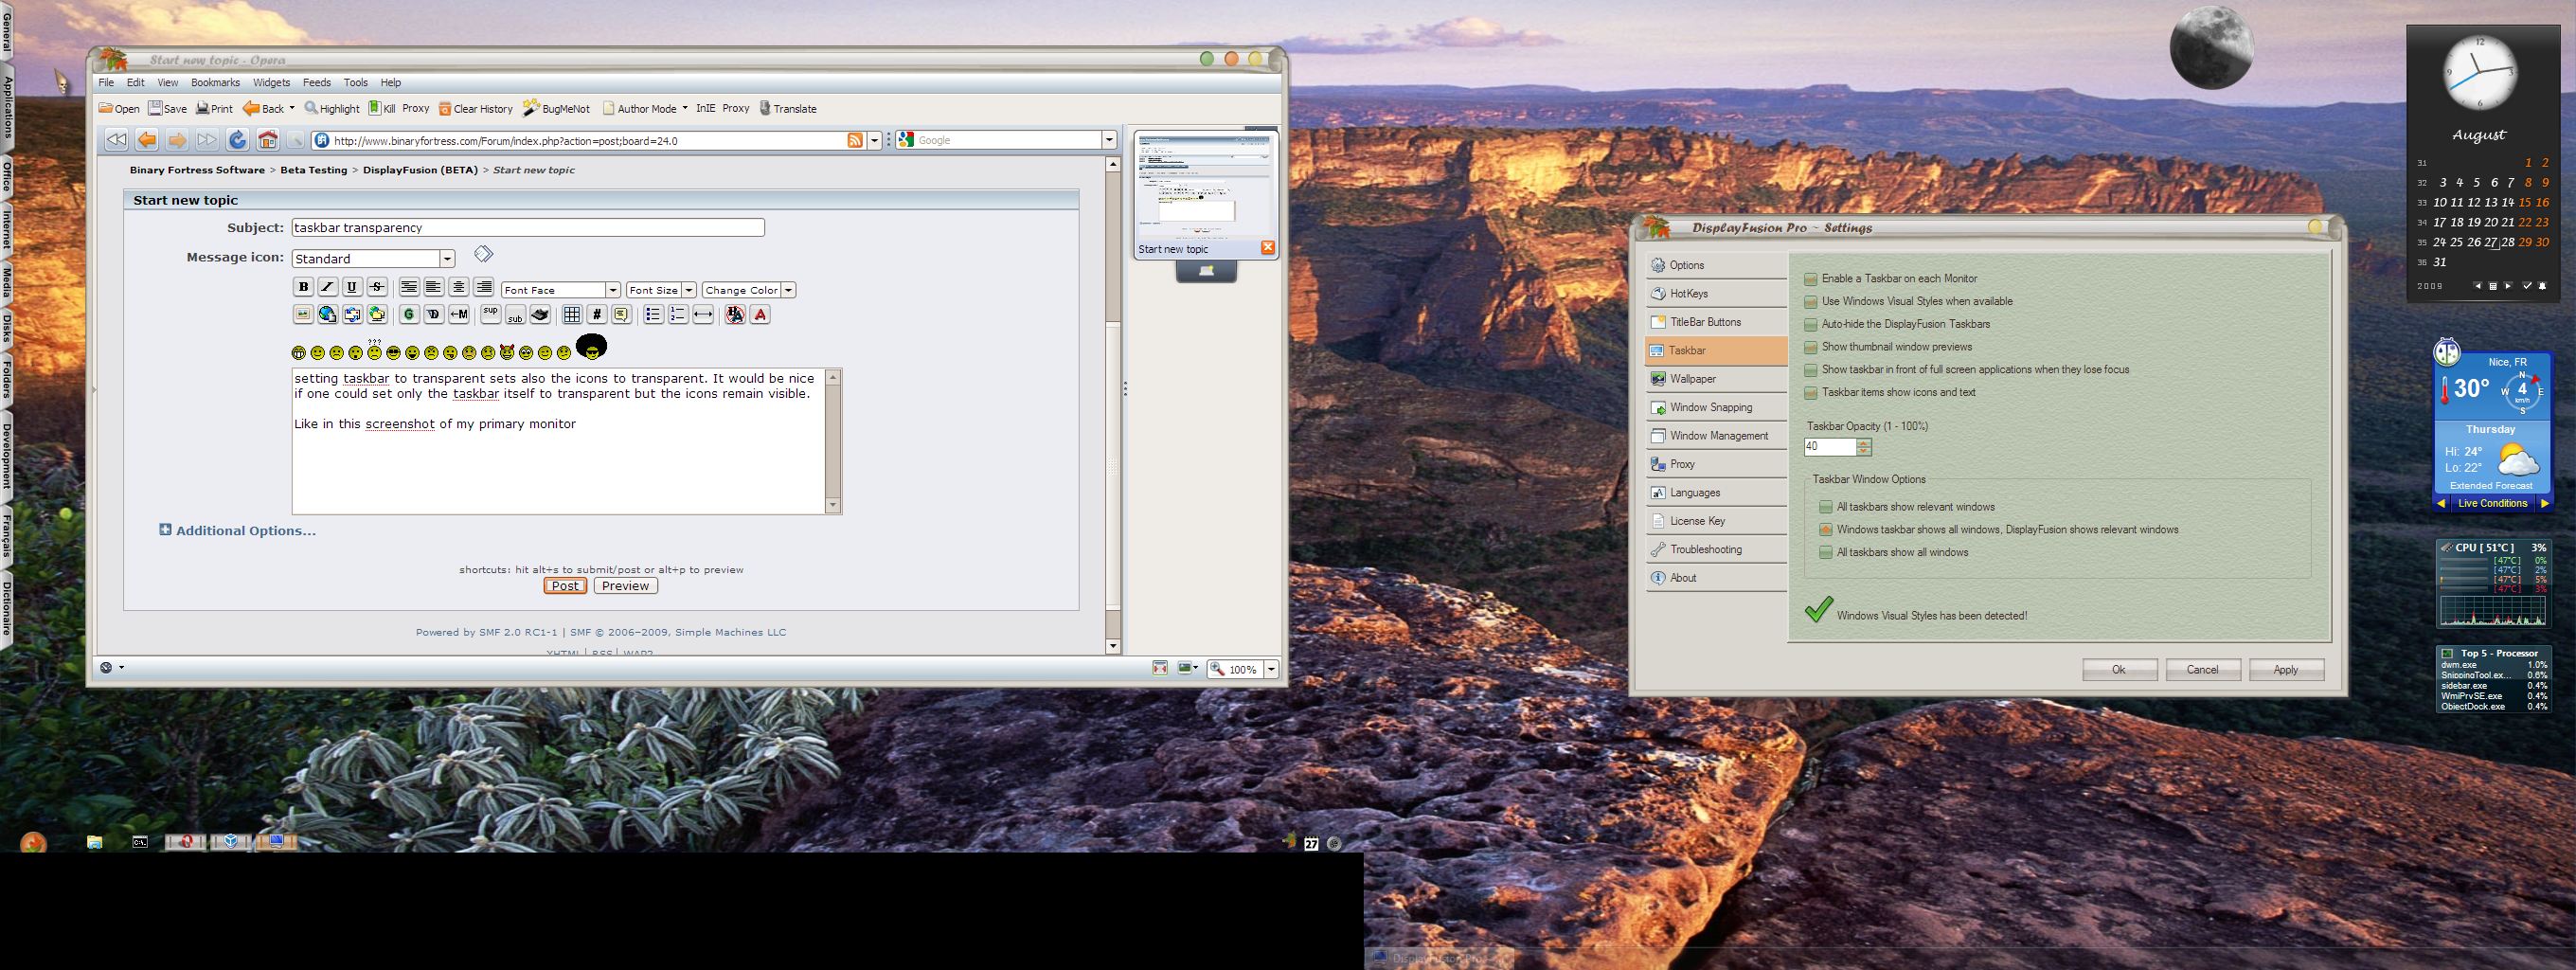Click the Preview button

point(626,586)
